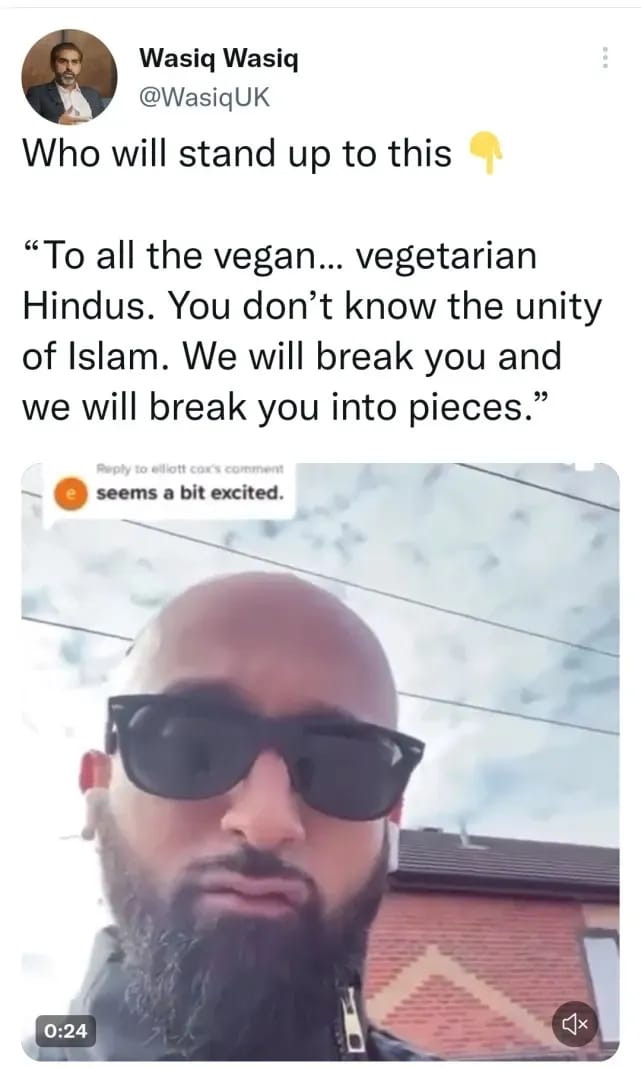Click the line 'of Islam. We will break'

(x=292, y=356)
